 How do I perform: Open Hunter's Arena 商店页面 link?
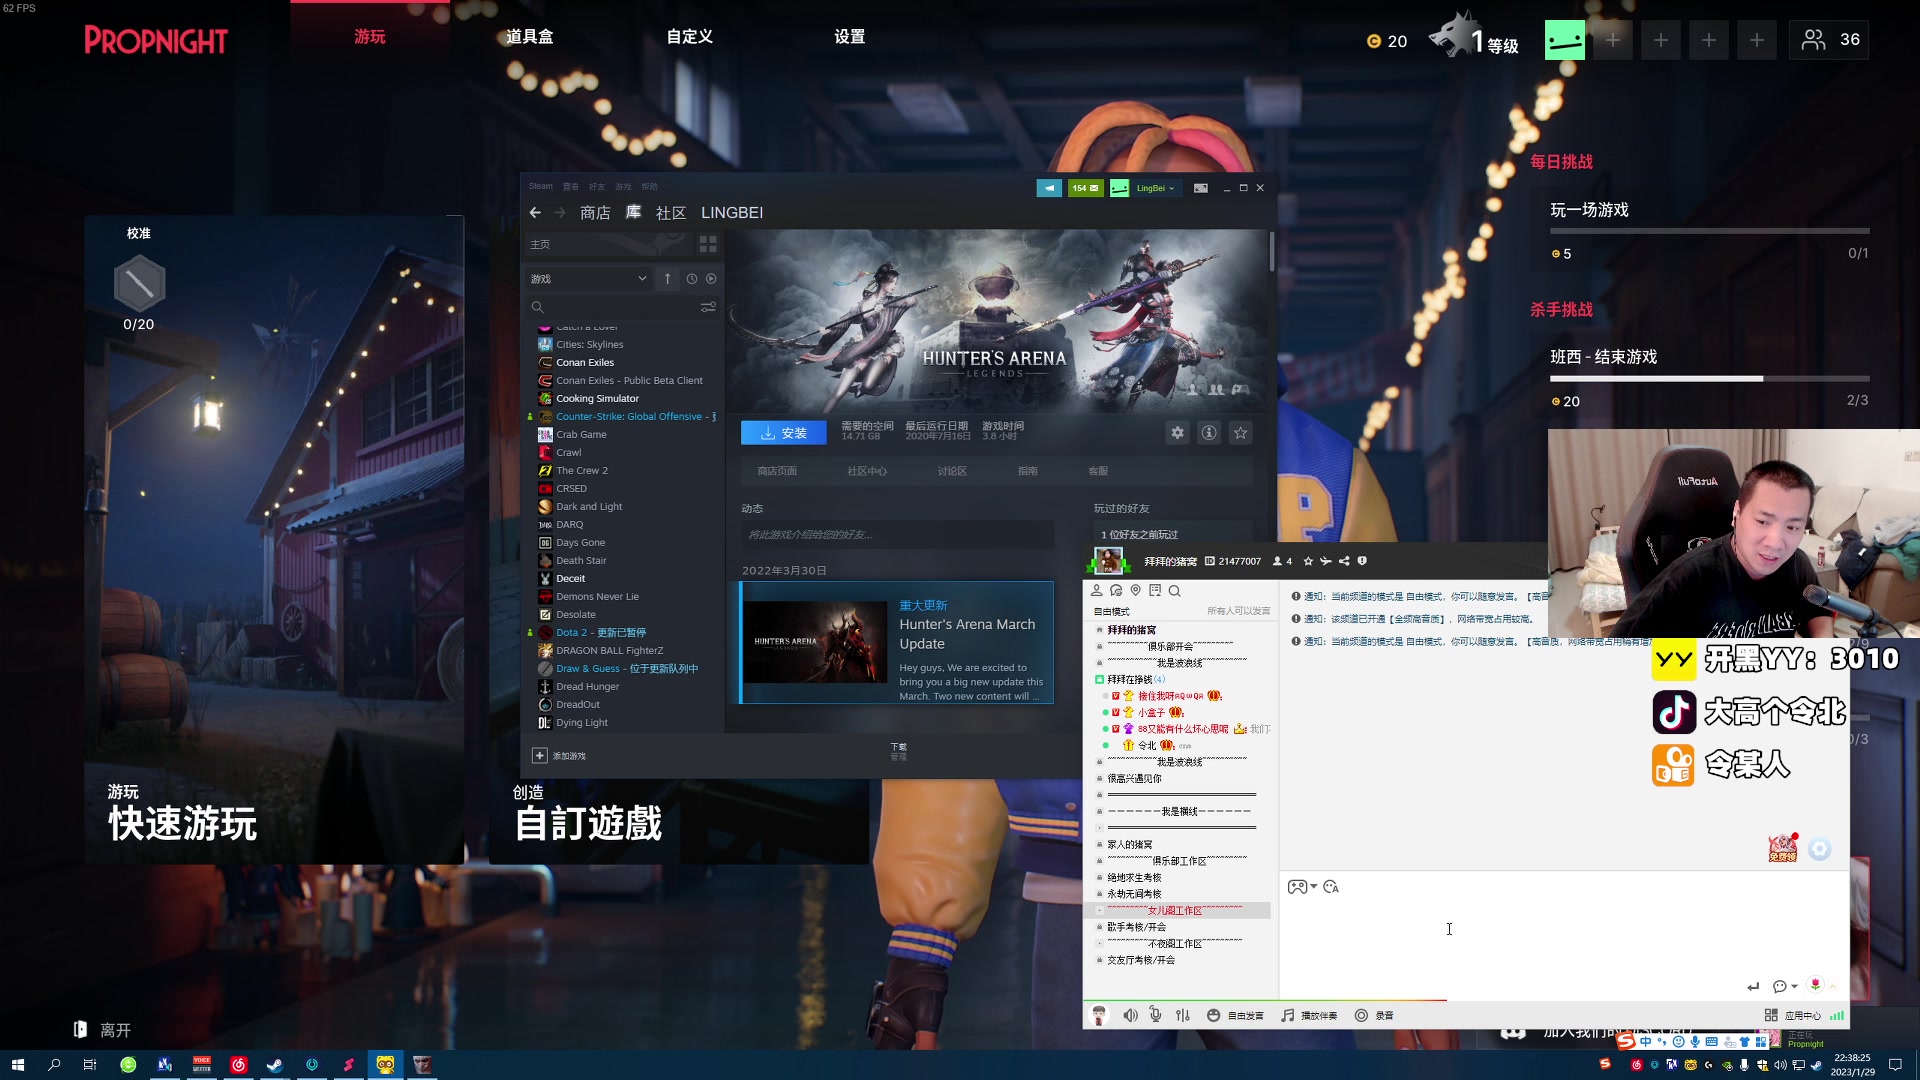click(777, 471)
